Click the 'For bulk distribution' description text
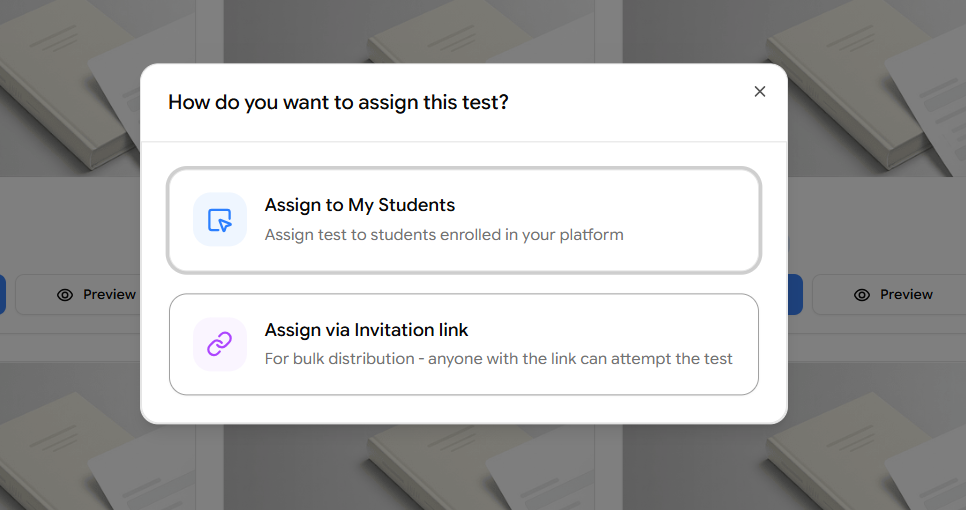The height and width of the screenshot is (510, 966). pyautogui.click(x=498, y=358)
